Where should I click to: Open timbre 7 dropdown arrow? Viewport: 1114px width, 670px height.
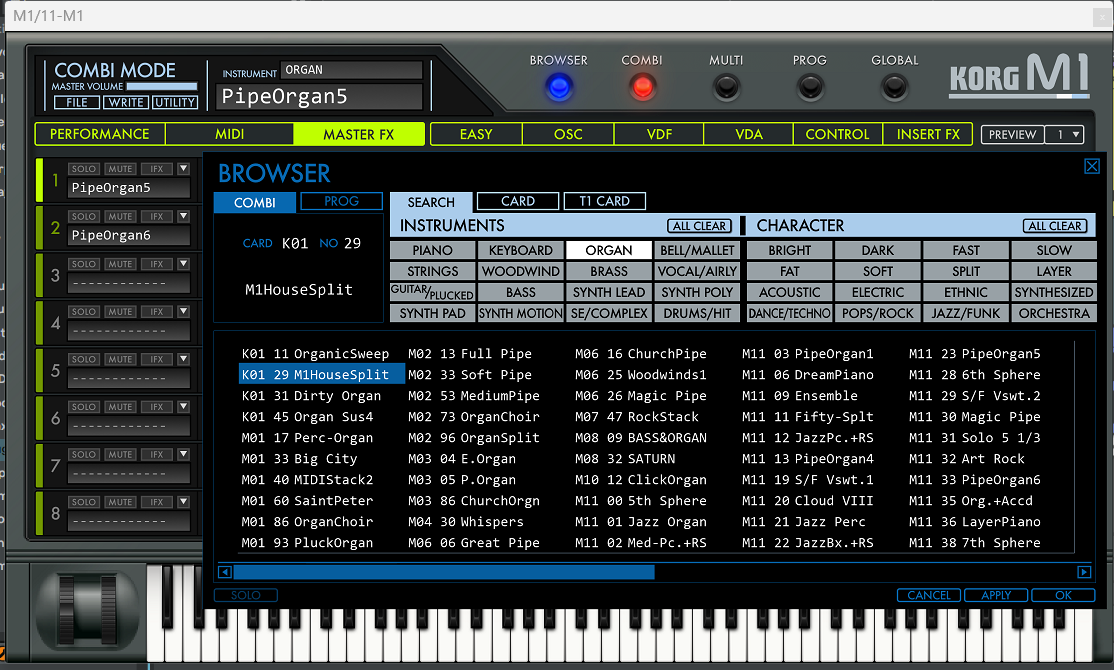[183, 455]
